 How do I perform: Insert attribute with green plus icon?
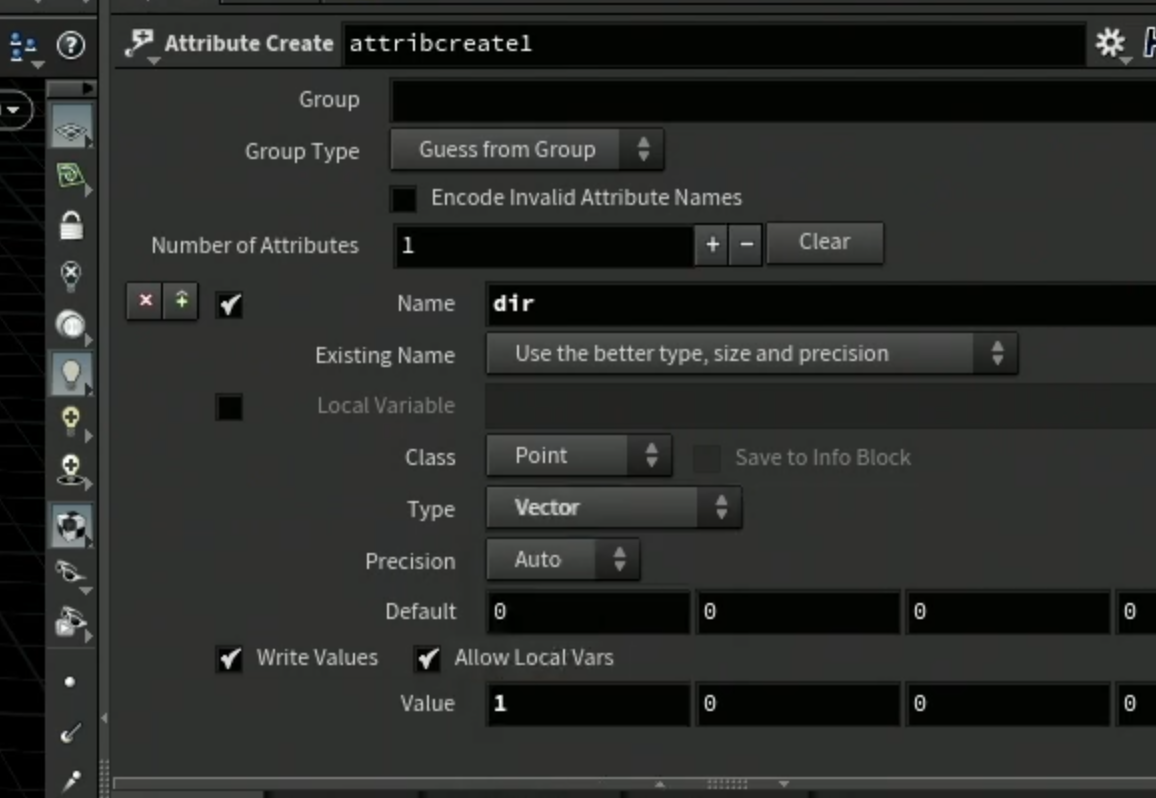[181, 301]
